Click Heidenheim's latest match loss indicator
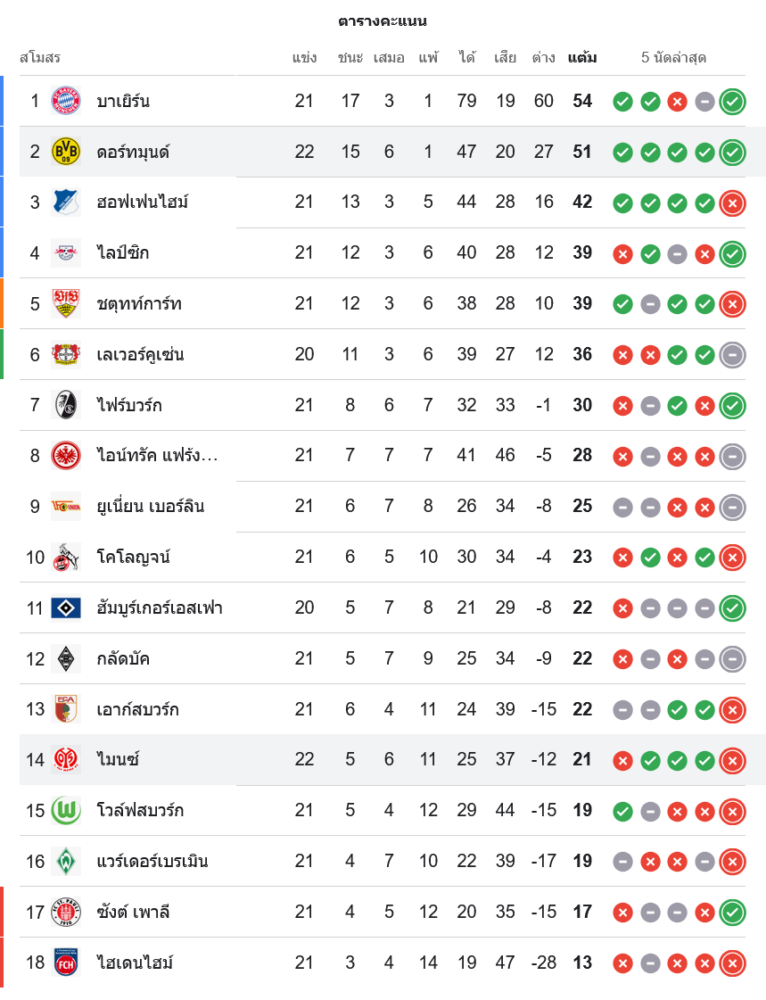 point(733,963)
